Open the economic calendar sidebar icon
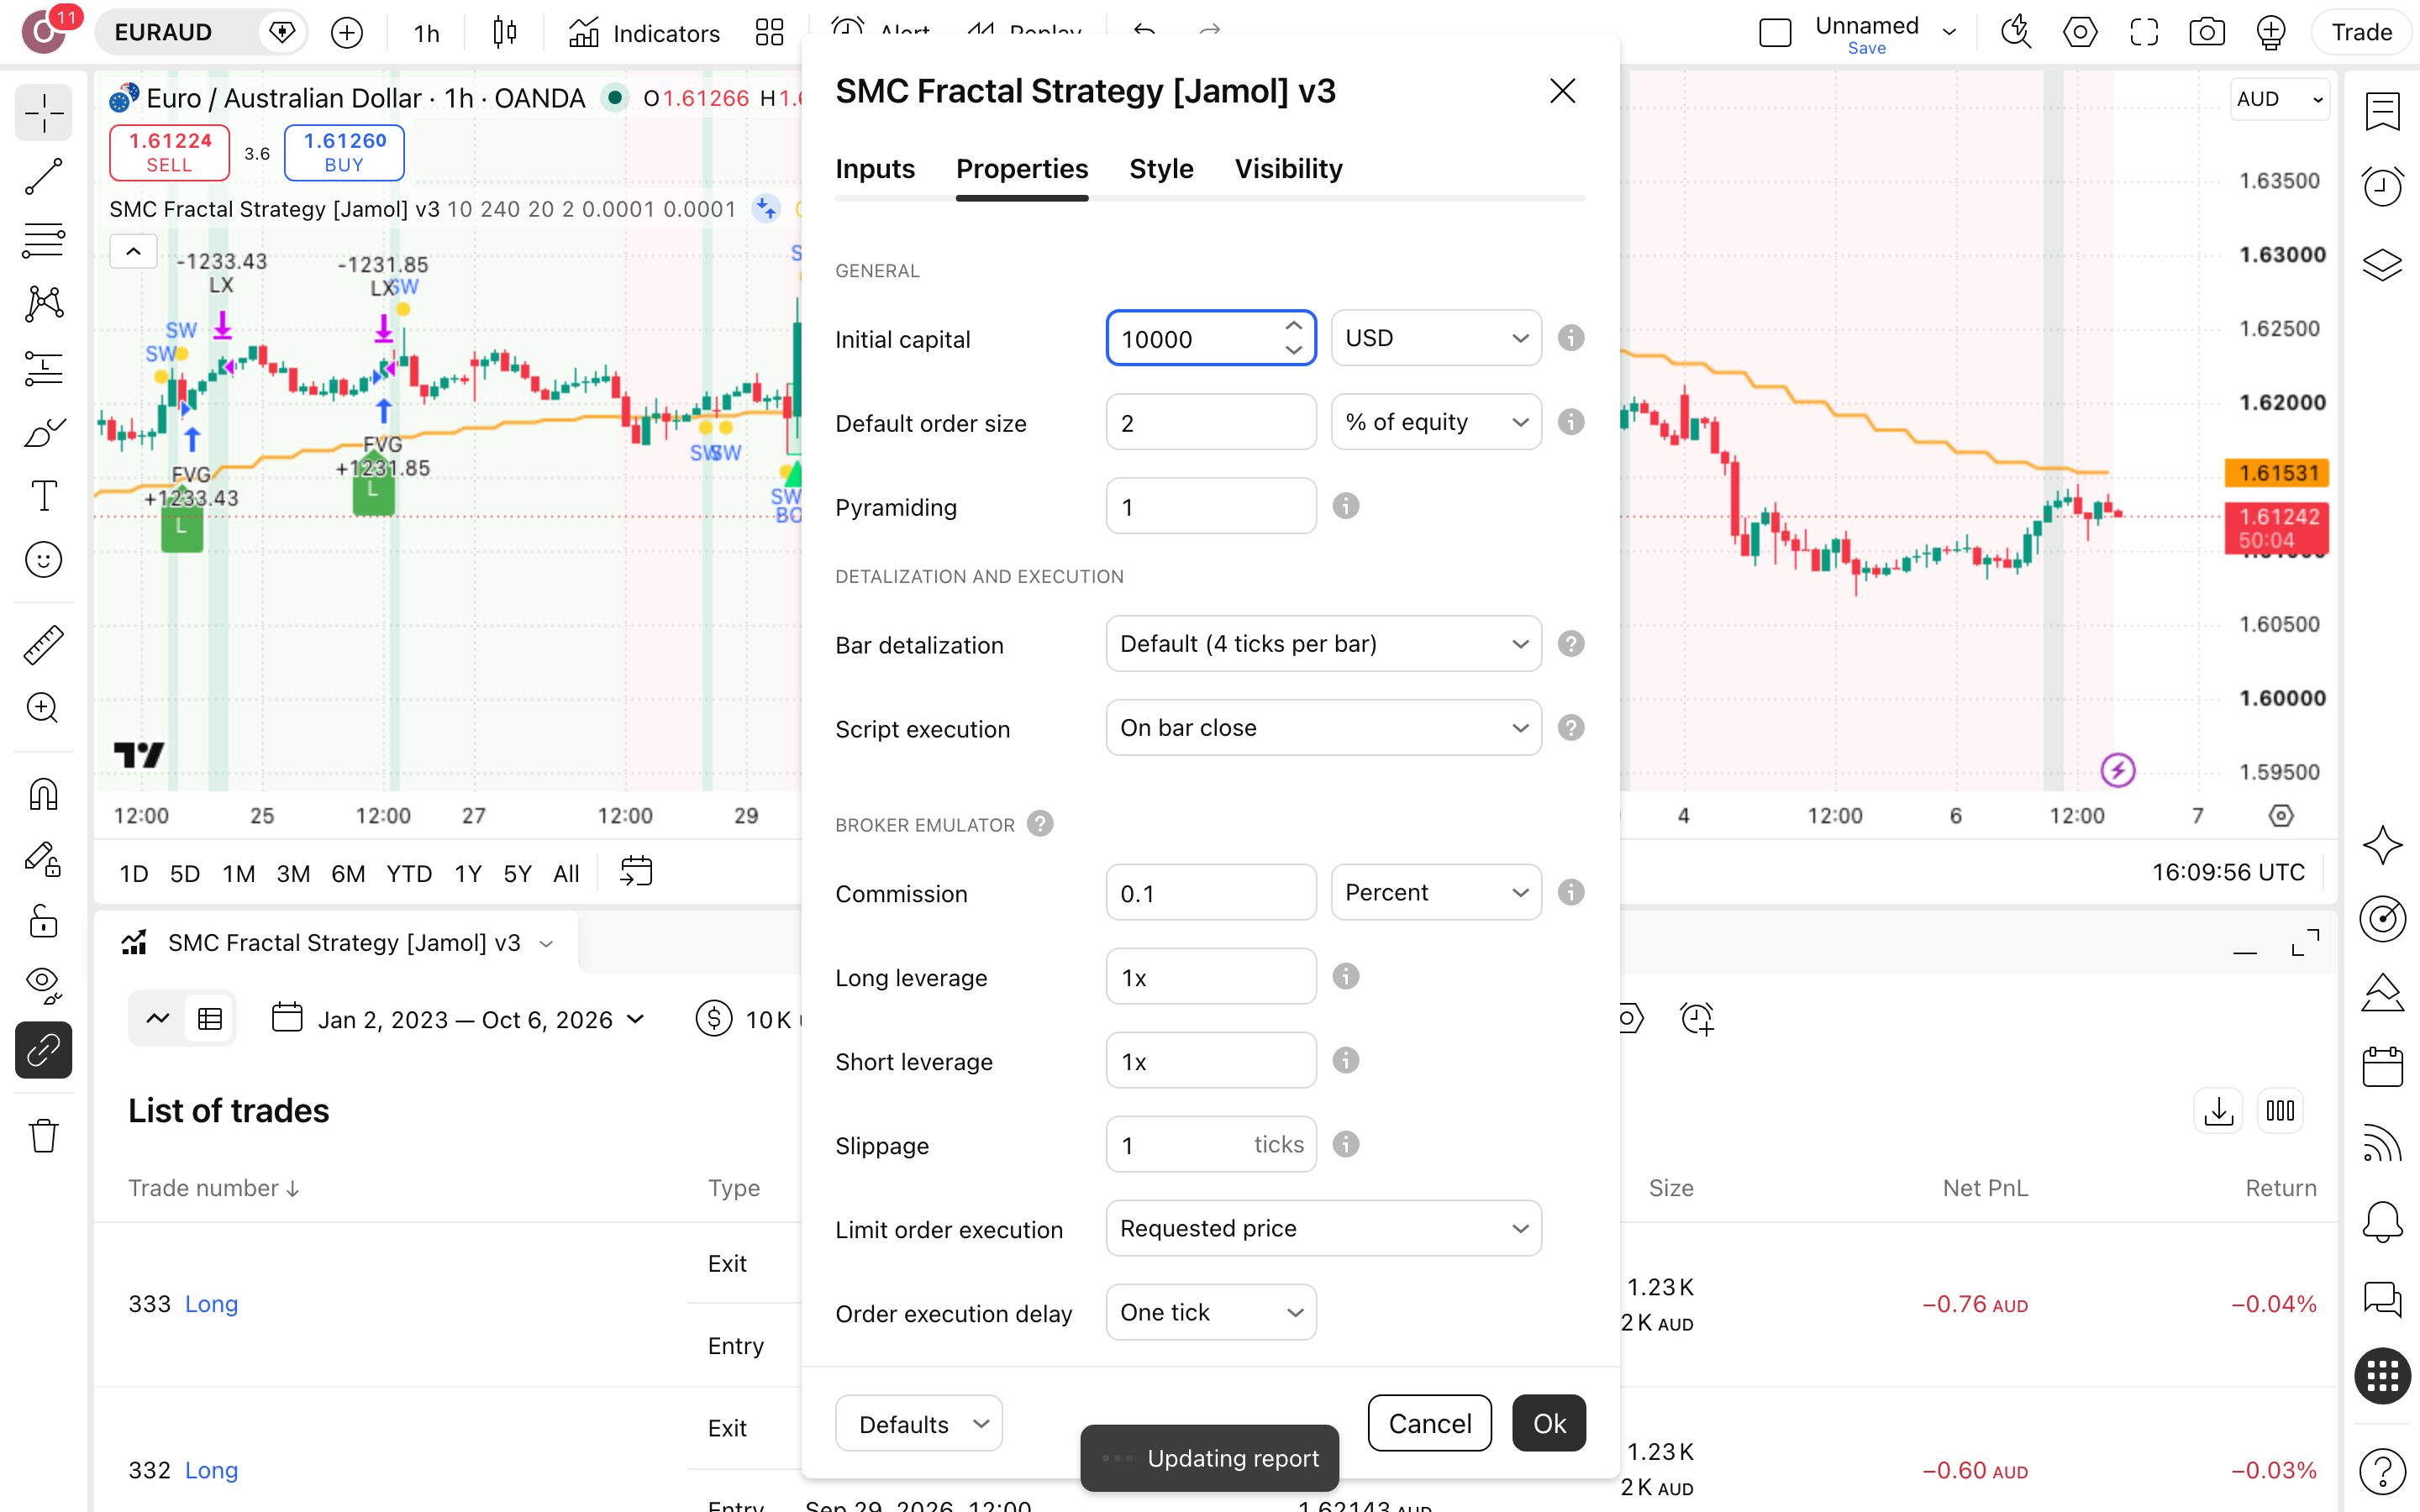The height and width of the screenshot is (1512, 2420). coord(2382,1067)
